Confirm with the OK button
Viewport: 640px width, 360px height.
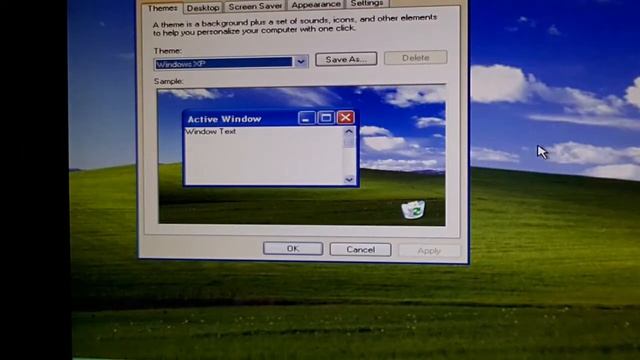293,249
